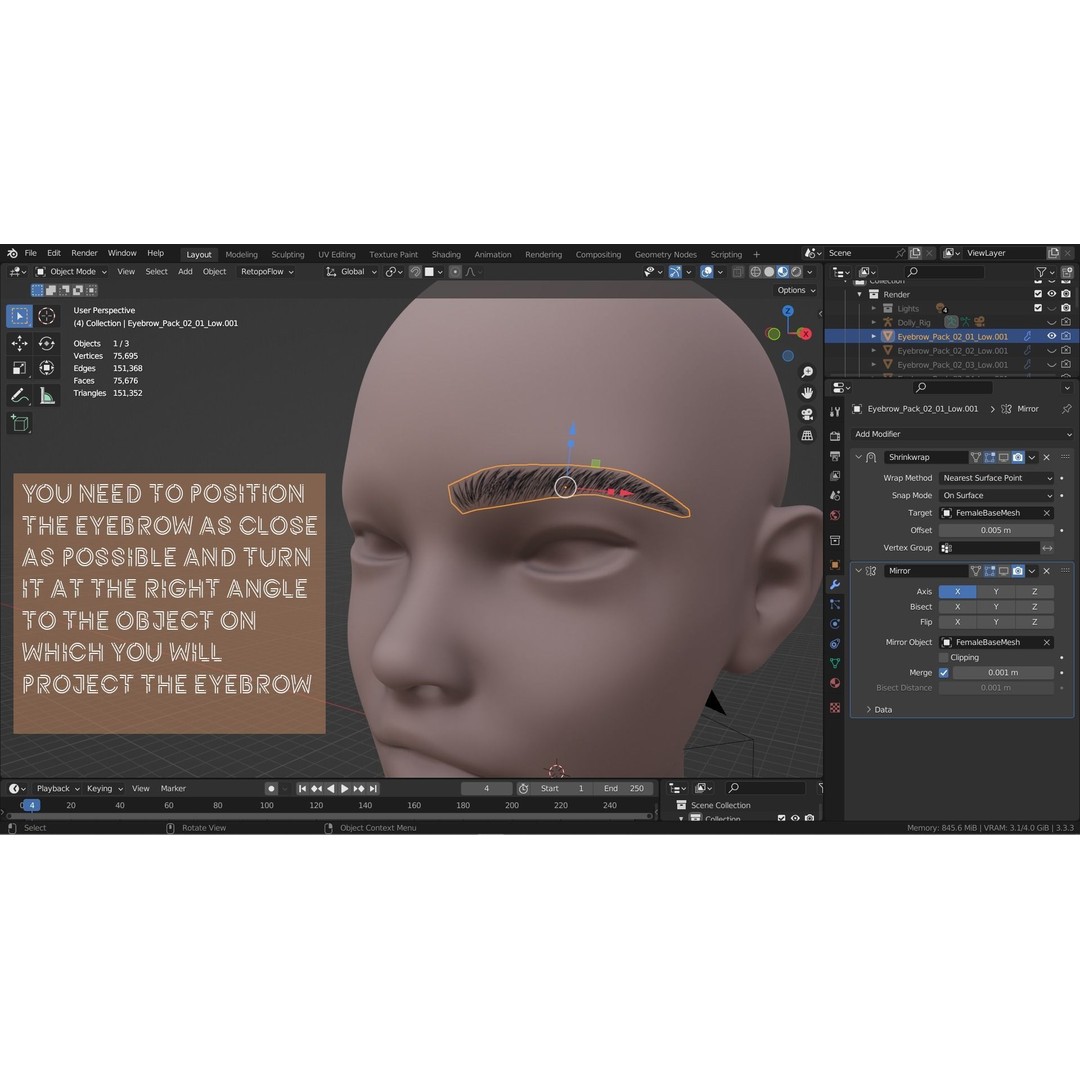Switch to rendered viewport shading

click(797, 272)
